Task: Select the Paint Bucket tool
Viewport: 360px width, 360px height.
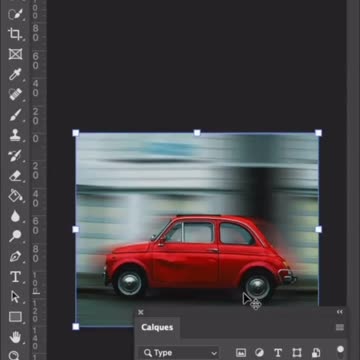Action: click(x=15, y=196)
